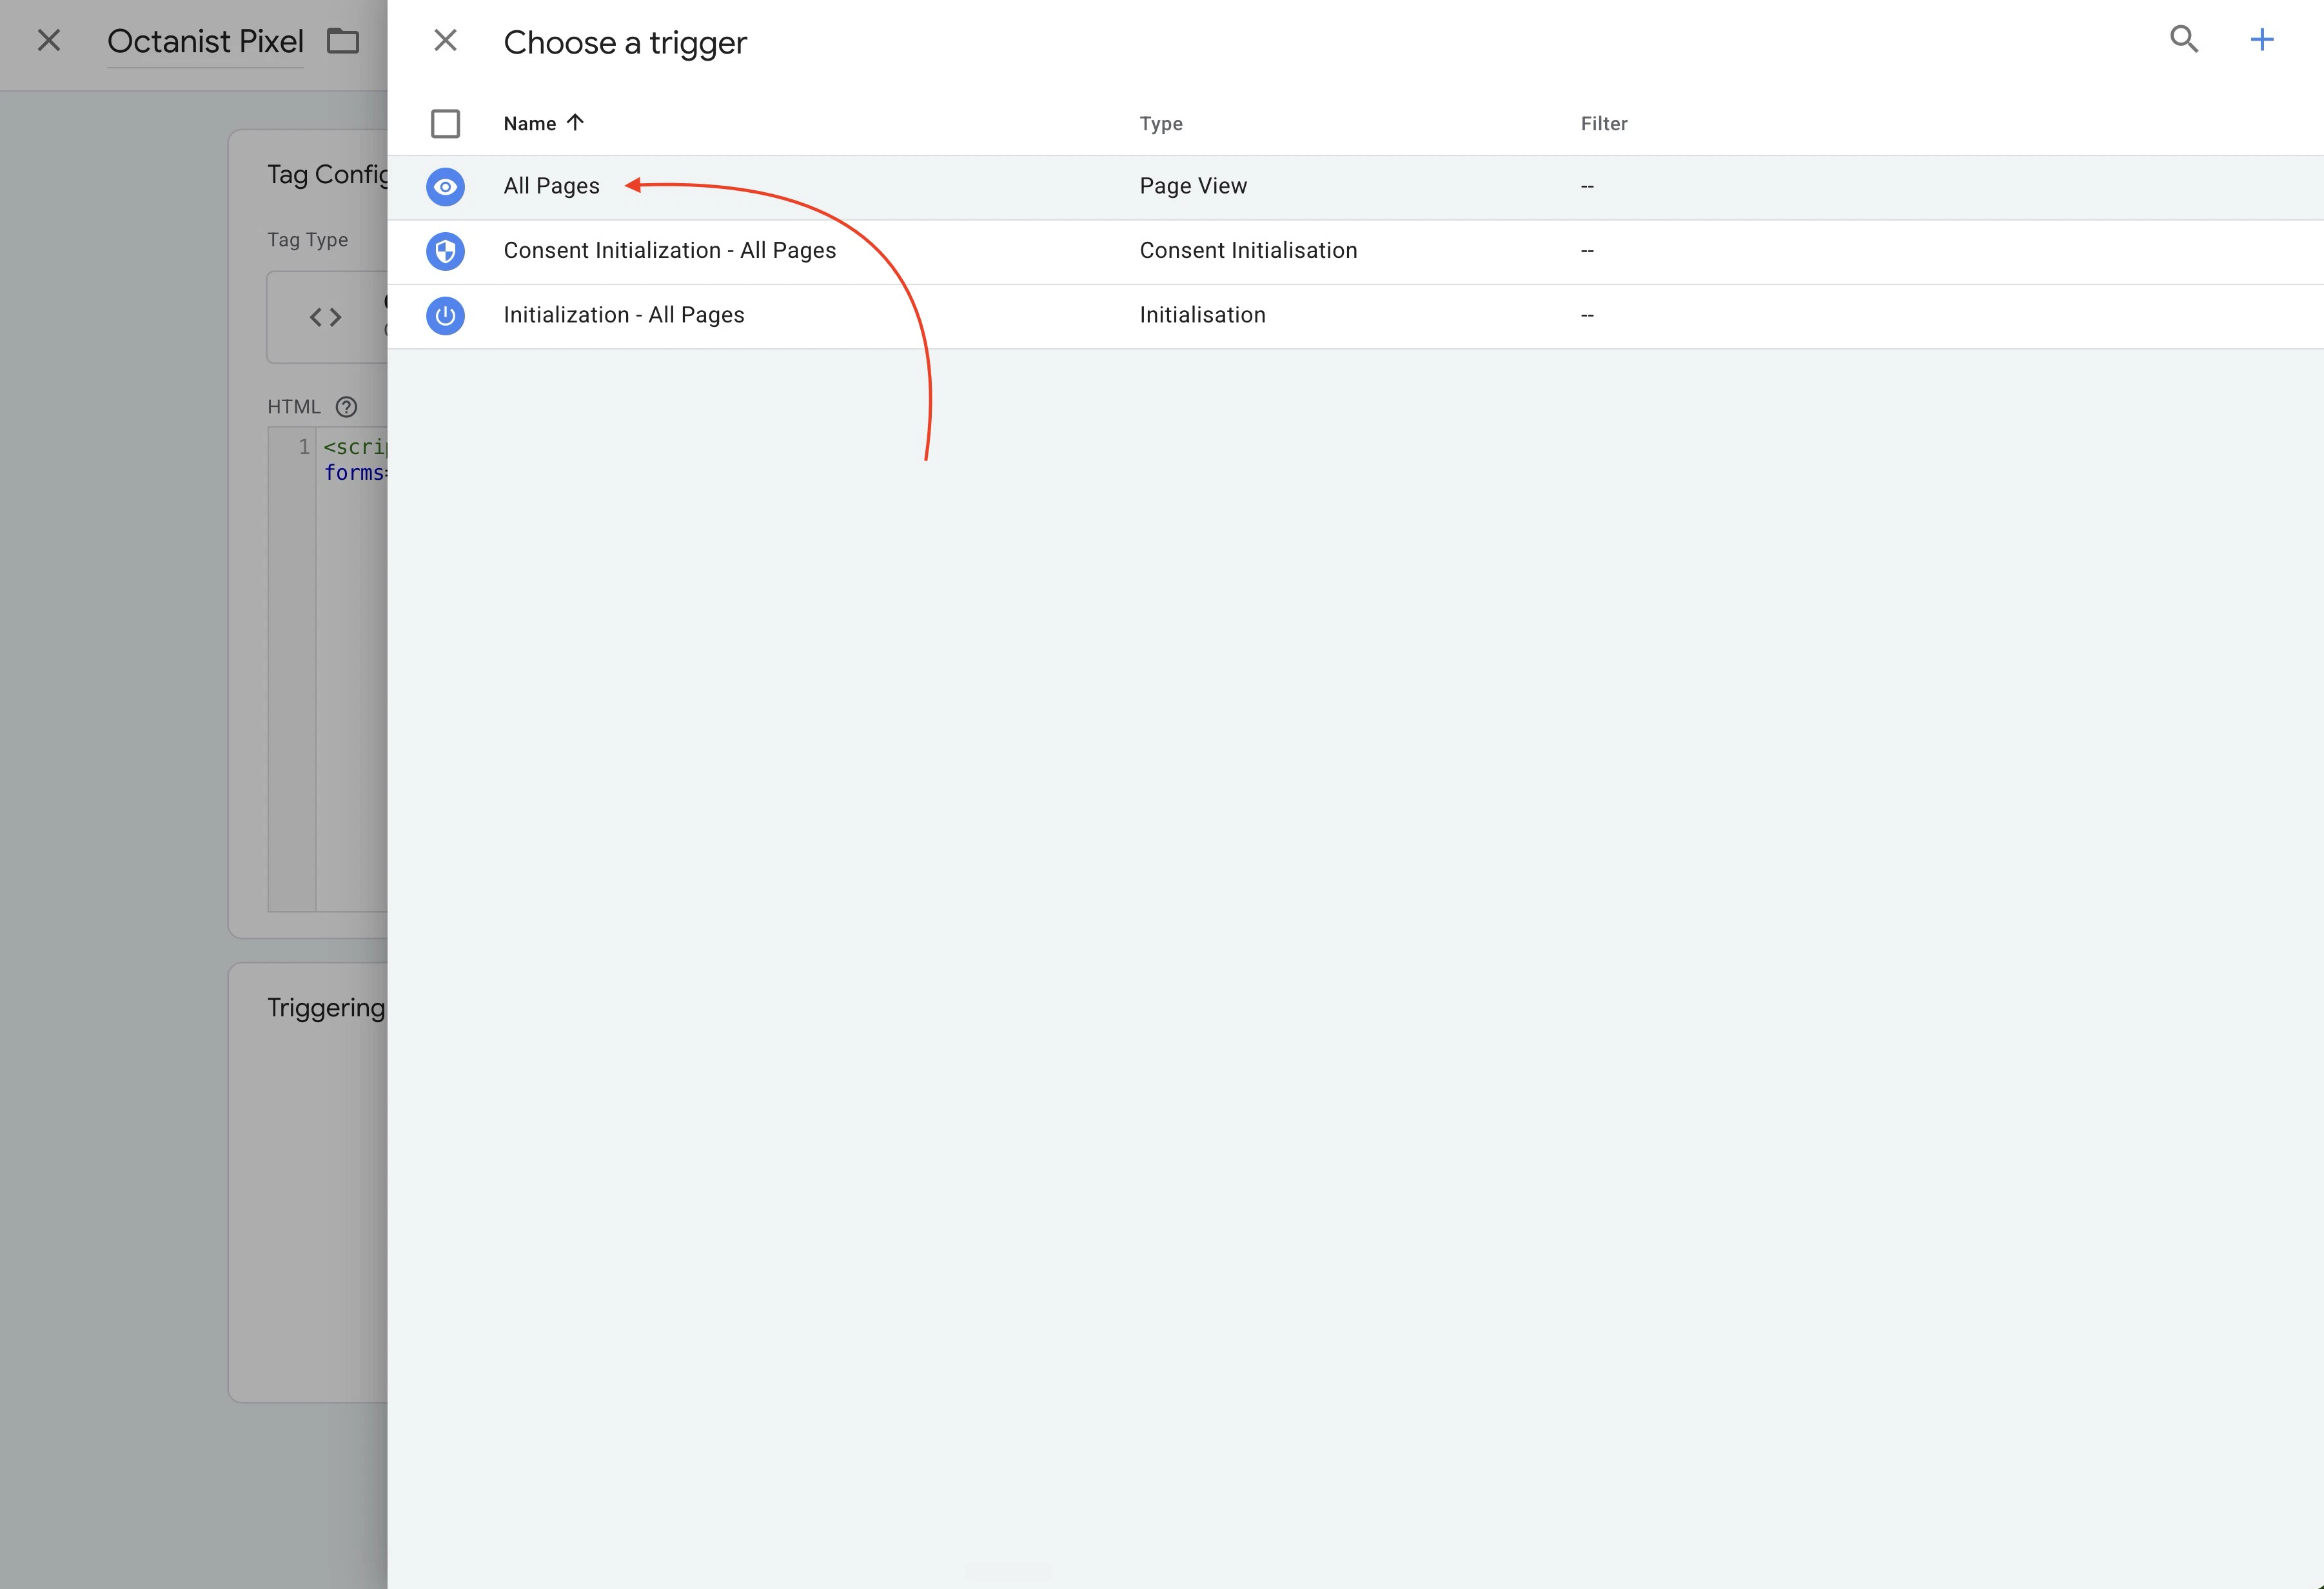Open the Triggering section card
Screen dimensions: 2324x1589
coord(308,1182)
